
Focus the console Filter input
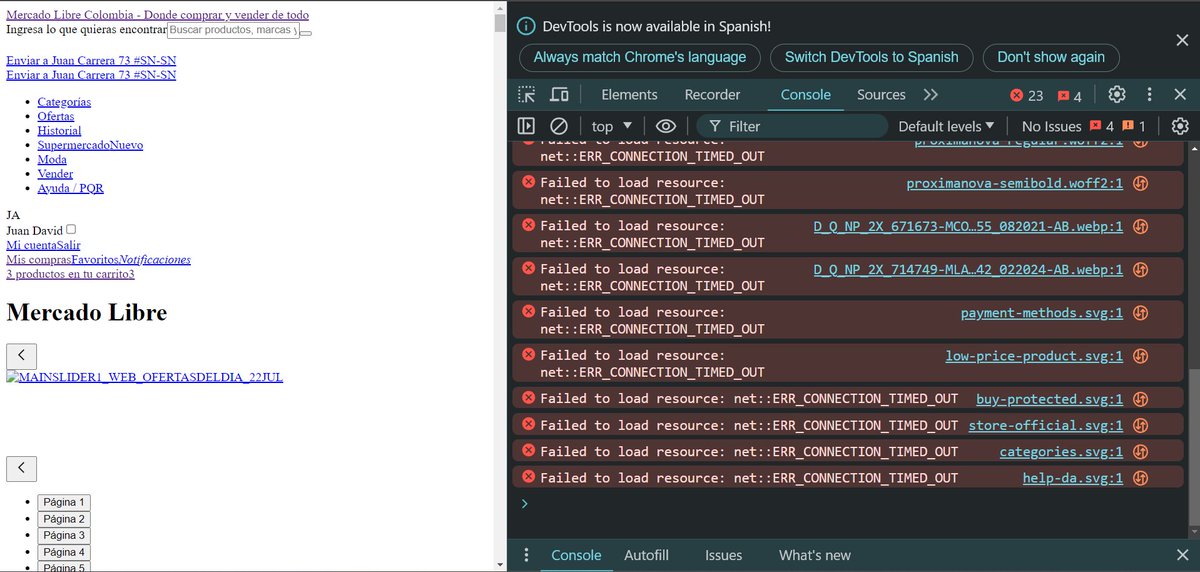[792, 126]
